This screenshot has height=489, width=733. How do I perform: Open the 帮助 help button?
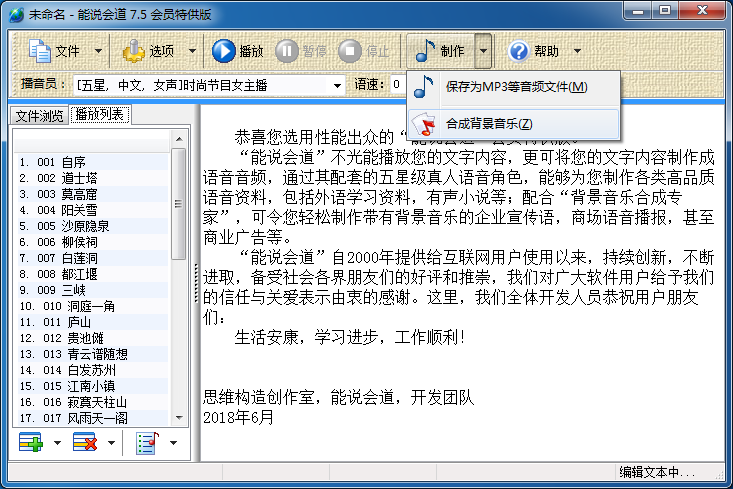coord(534,50)
